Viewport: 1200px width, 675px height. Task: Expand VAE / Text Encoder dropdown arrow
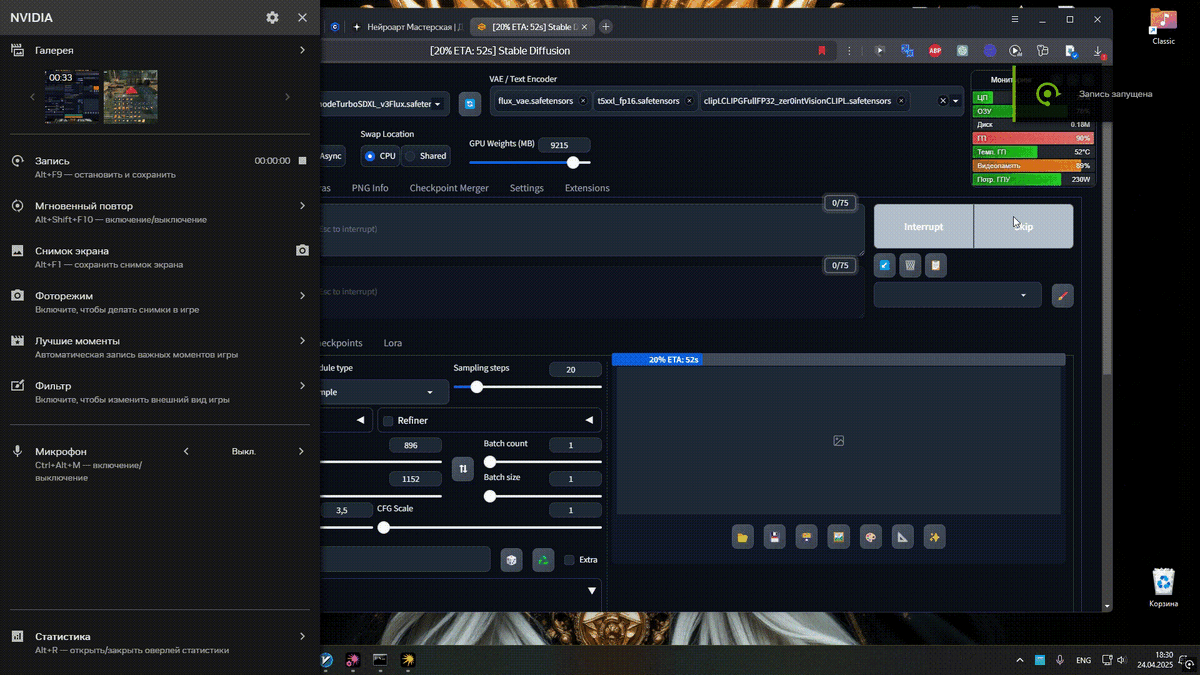click(956, 101)
